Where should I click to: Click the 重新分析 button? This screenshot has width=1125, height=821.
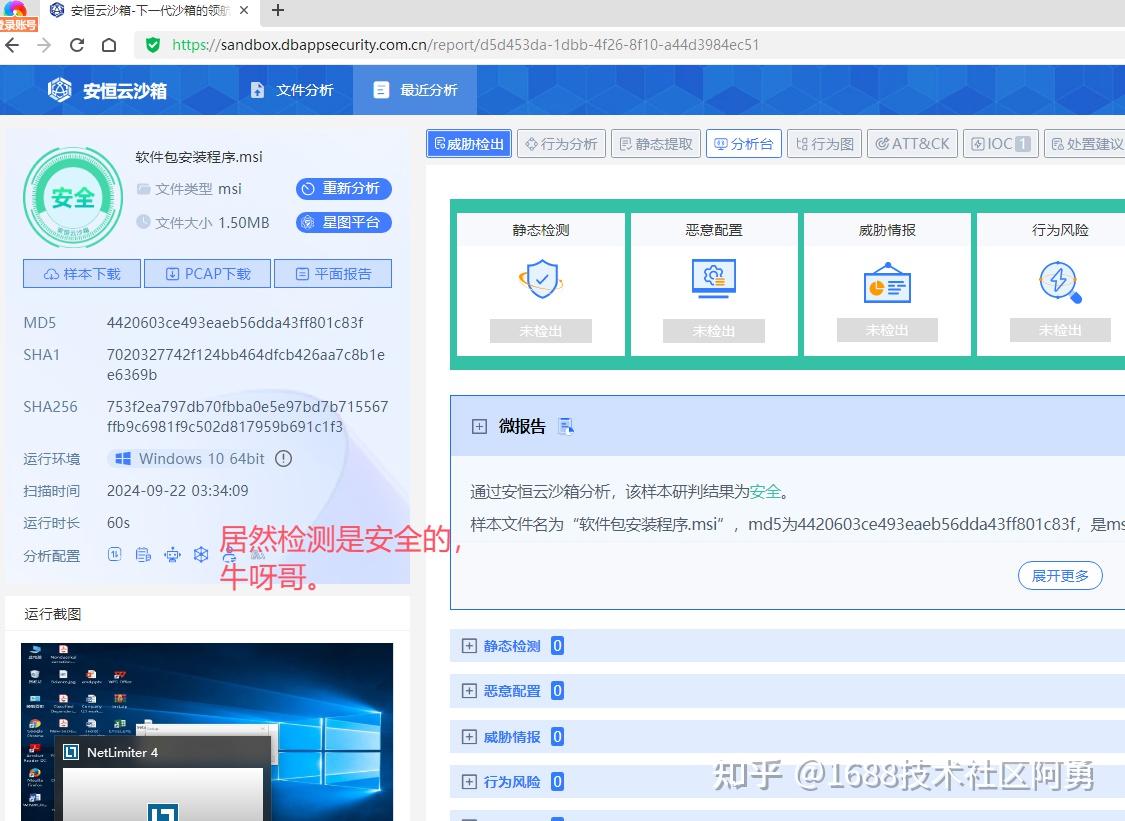[x=343, y=188]
